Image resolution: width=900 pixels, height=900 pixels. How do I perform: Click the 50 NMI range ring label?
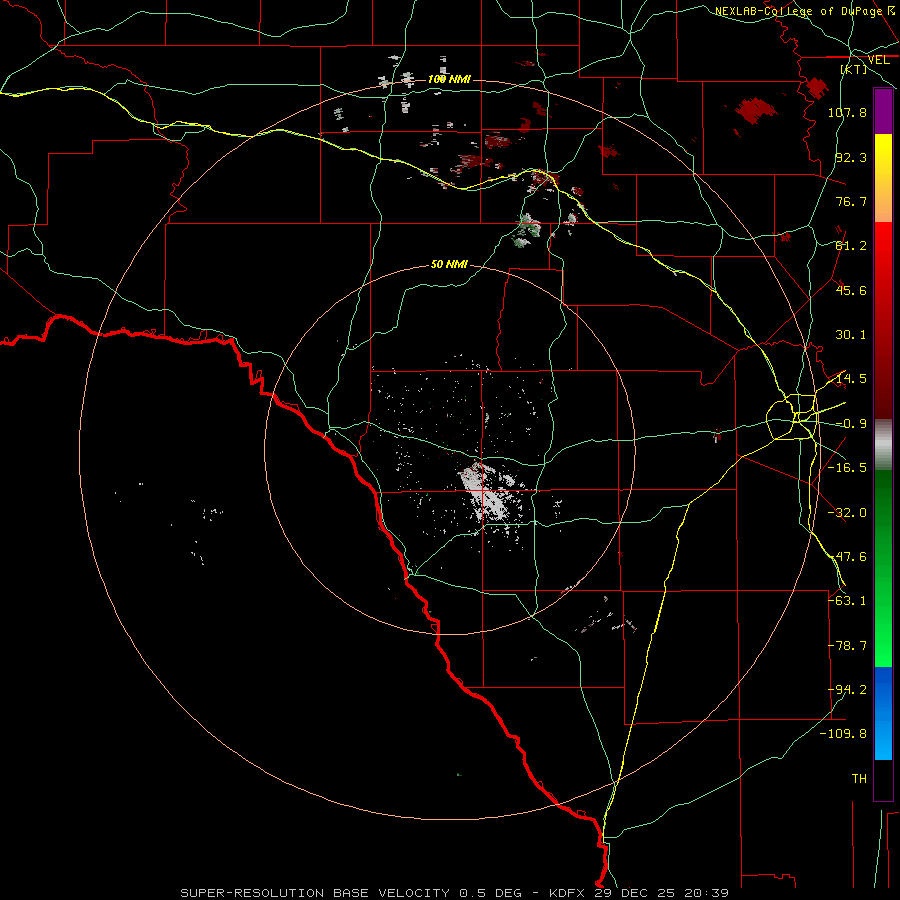[x=449, y=264]
